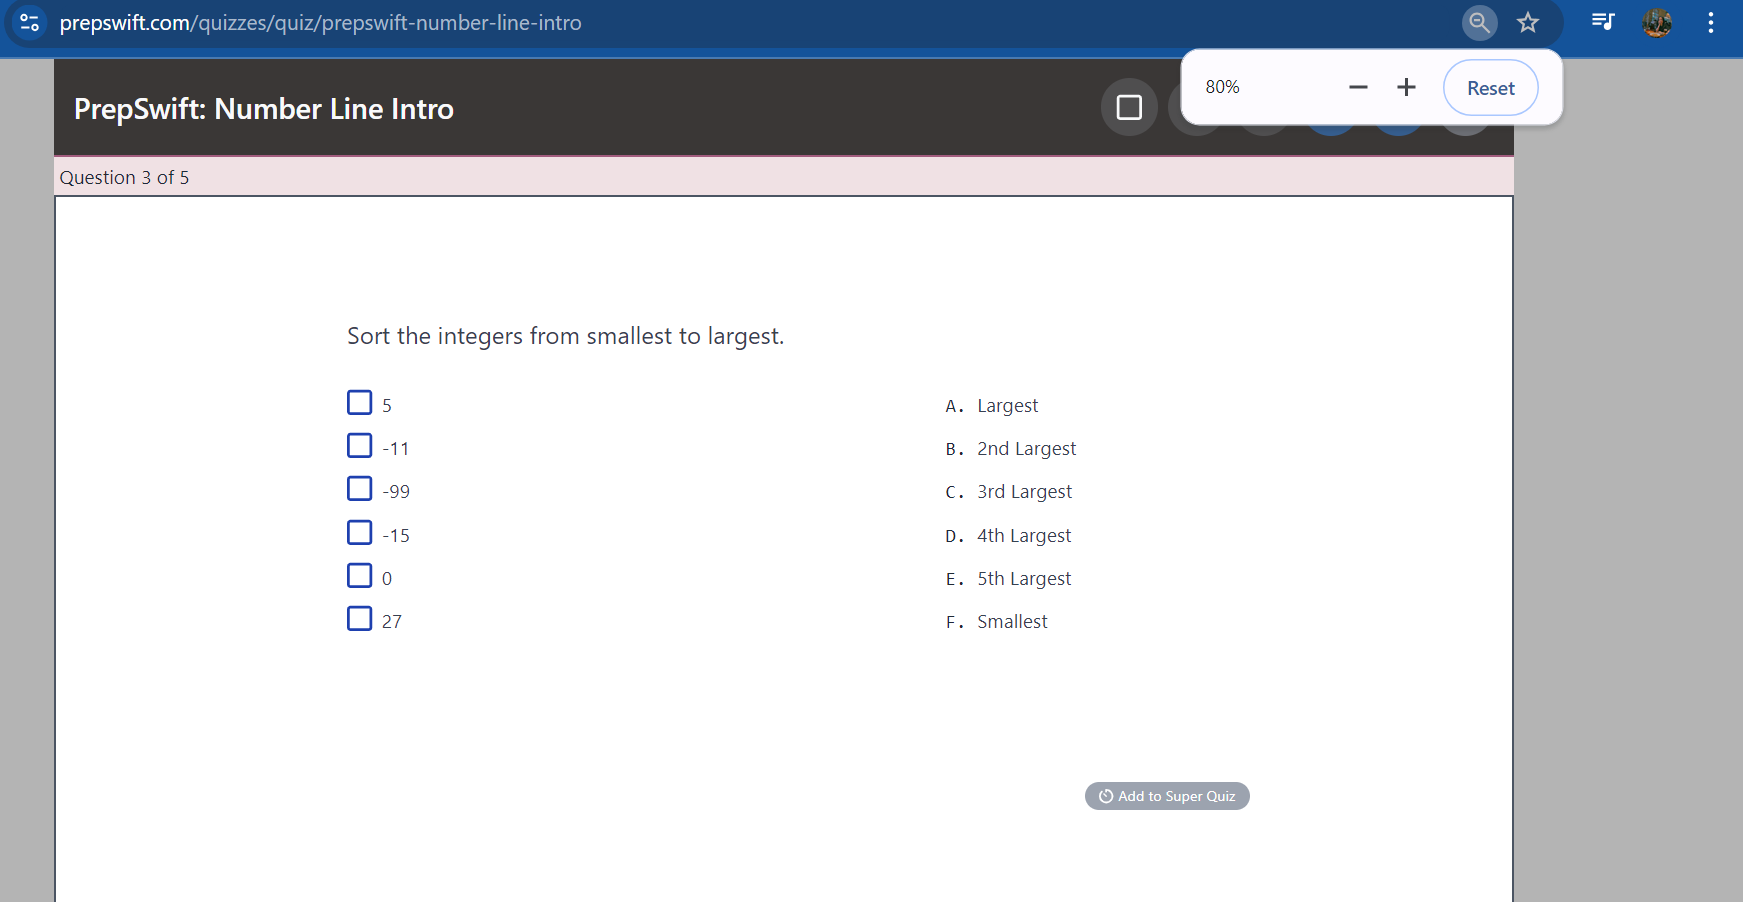This screenshot has width=1743, height=902.
Task: Click Add to Super Quiz button
Action: (1167, 796)
